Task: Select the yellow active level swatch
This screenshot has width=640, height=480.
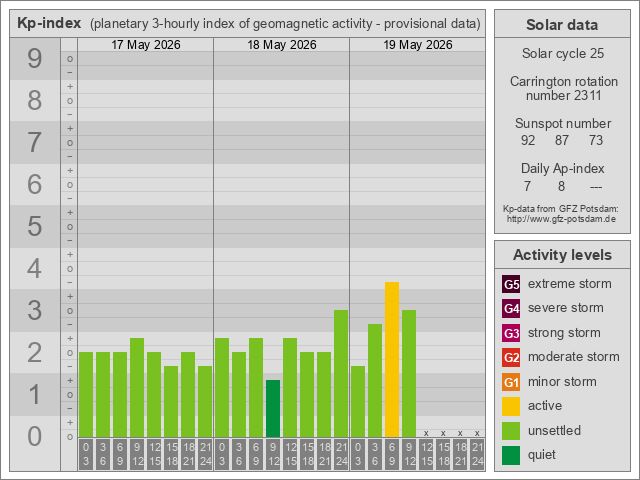Action: click(x=511, y=407)
